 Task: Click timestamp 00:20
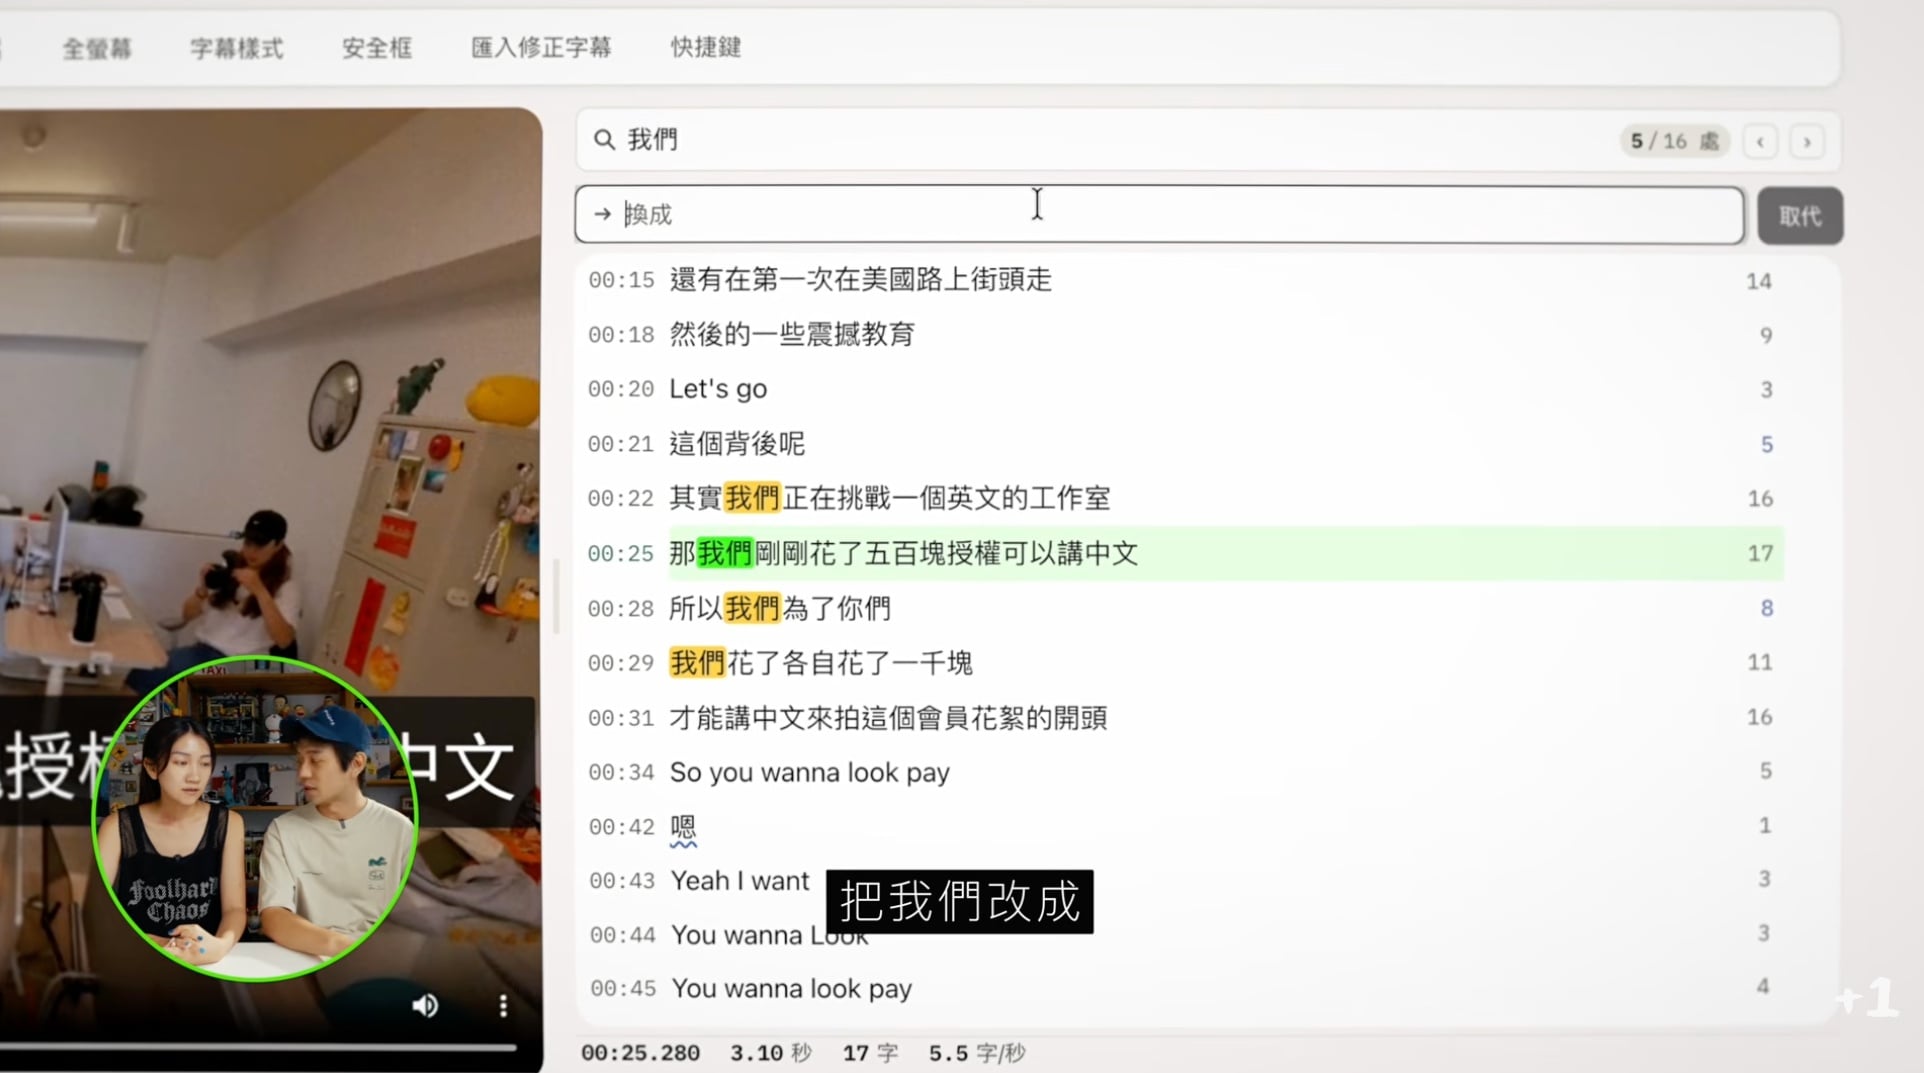(621, 389)
